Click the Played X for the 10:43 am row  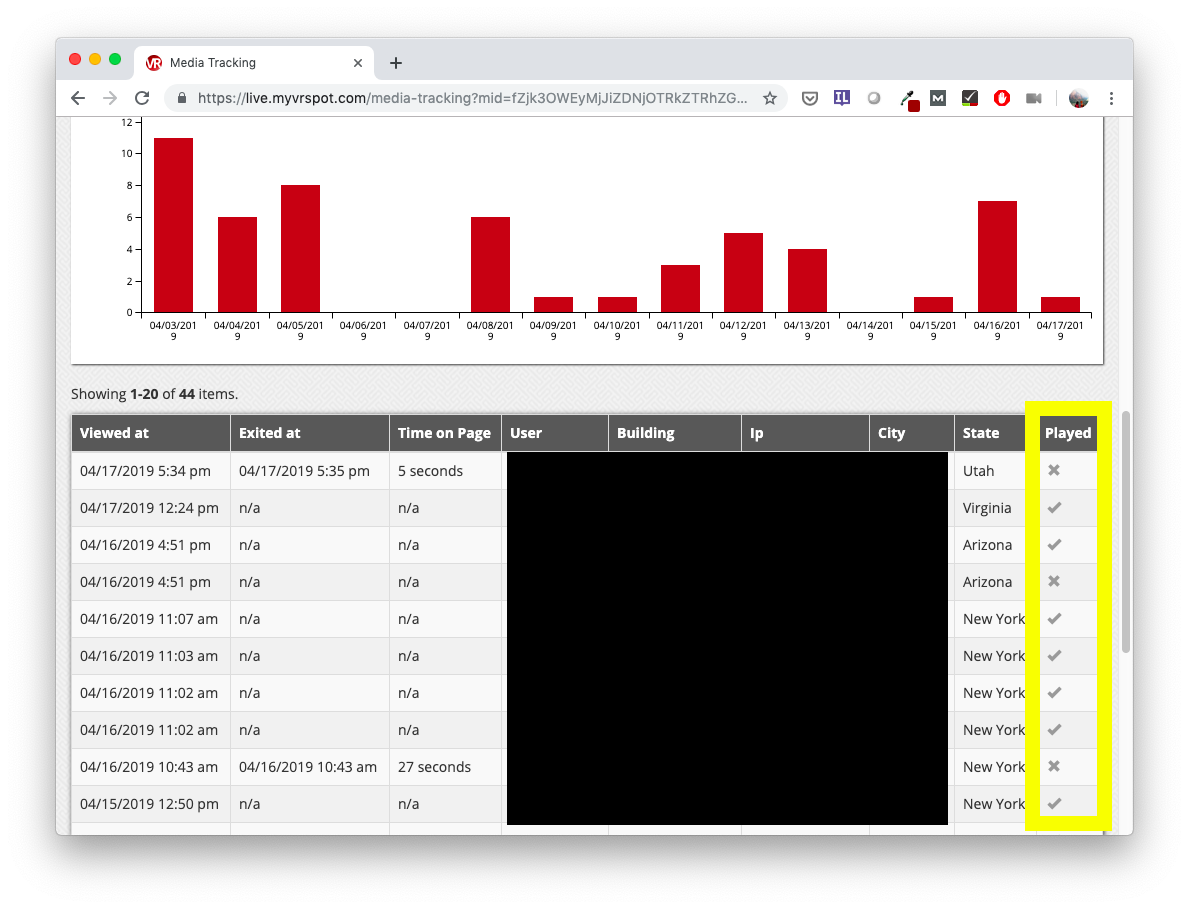[1054, 767]
